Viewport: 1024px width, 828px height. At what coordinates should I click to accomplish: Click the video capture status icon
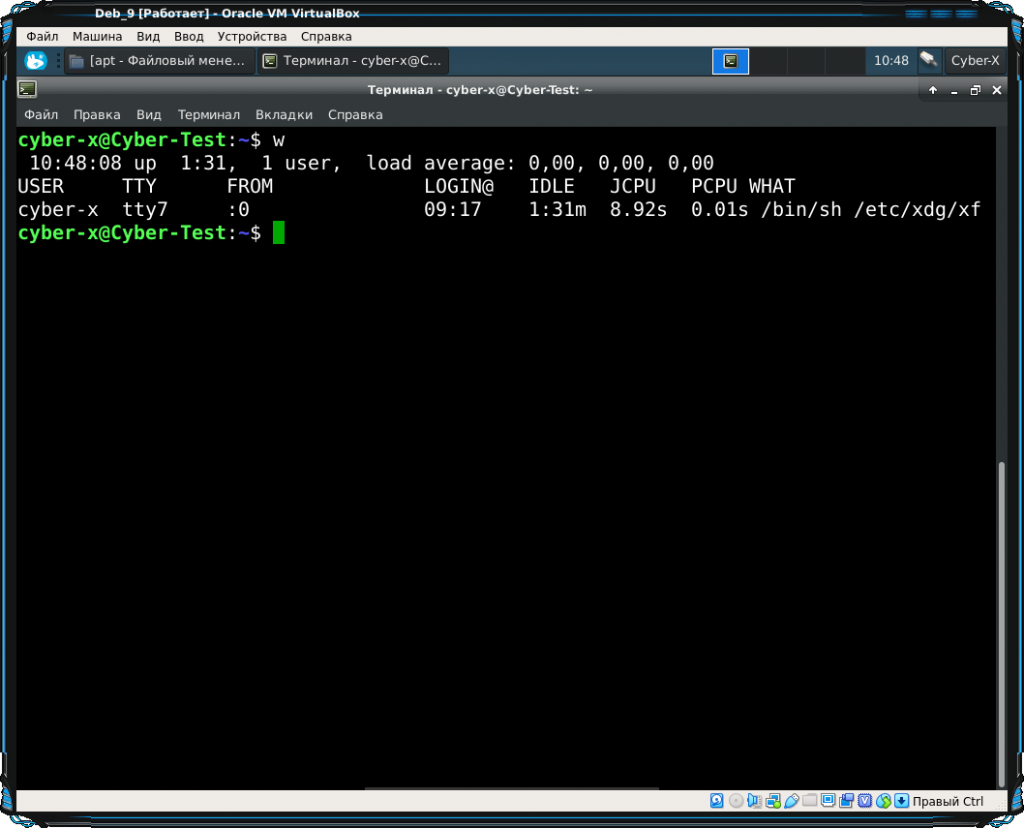click(x=846, y=801)
